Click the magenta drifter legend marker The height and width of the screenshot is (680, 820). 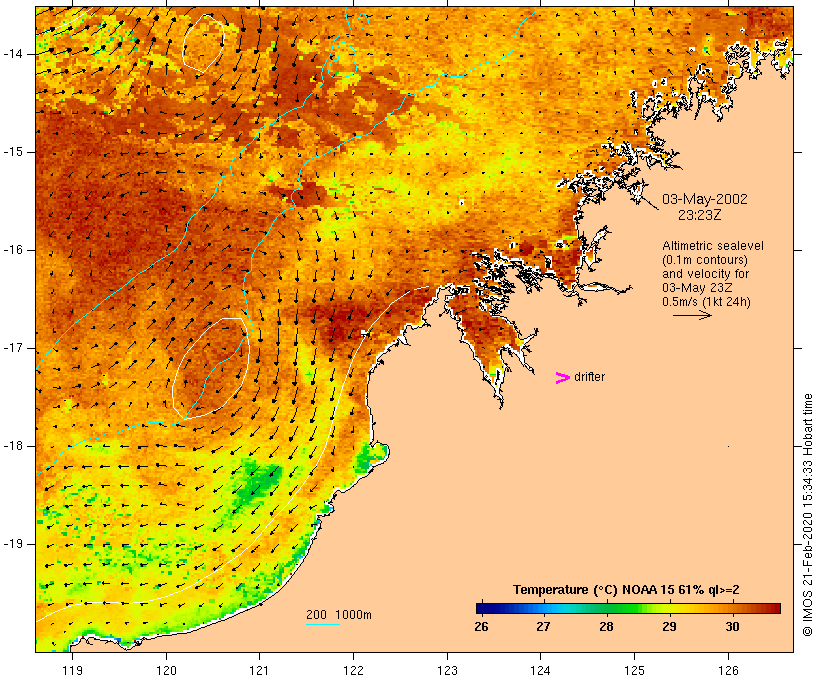tap(563, 378)
